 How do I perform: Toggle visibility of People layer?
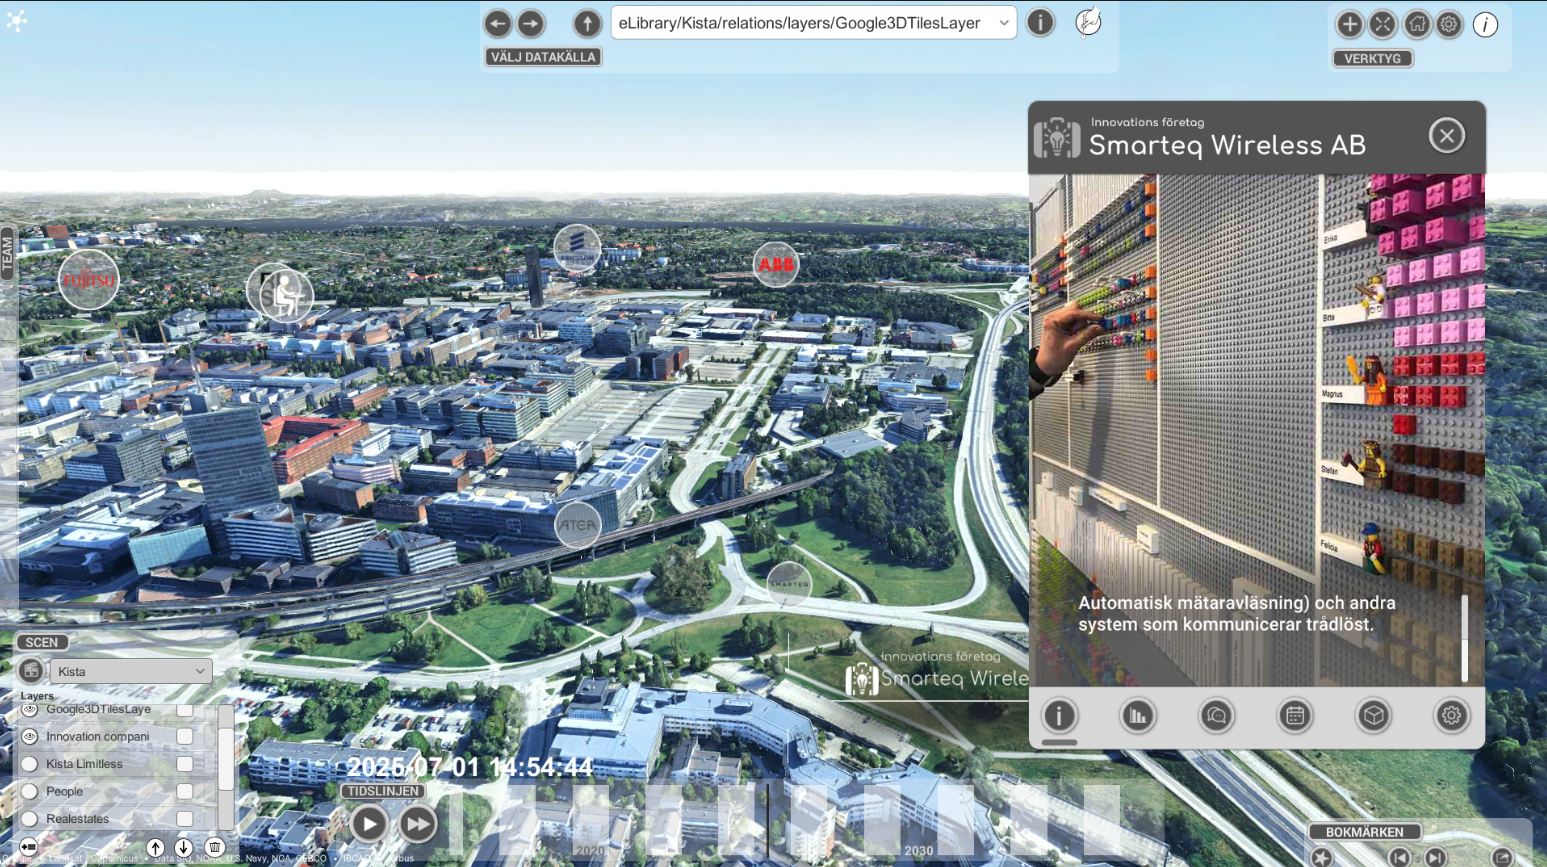(30, 791)
